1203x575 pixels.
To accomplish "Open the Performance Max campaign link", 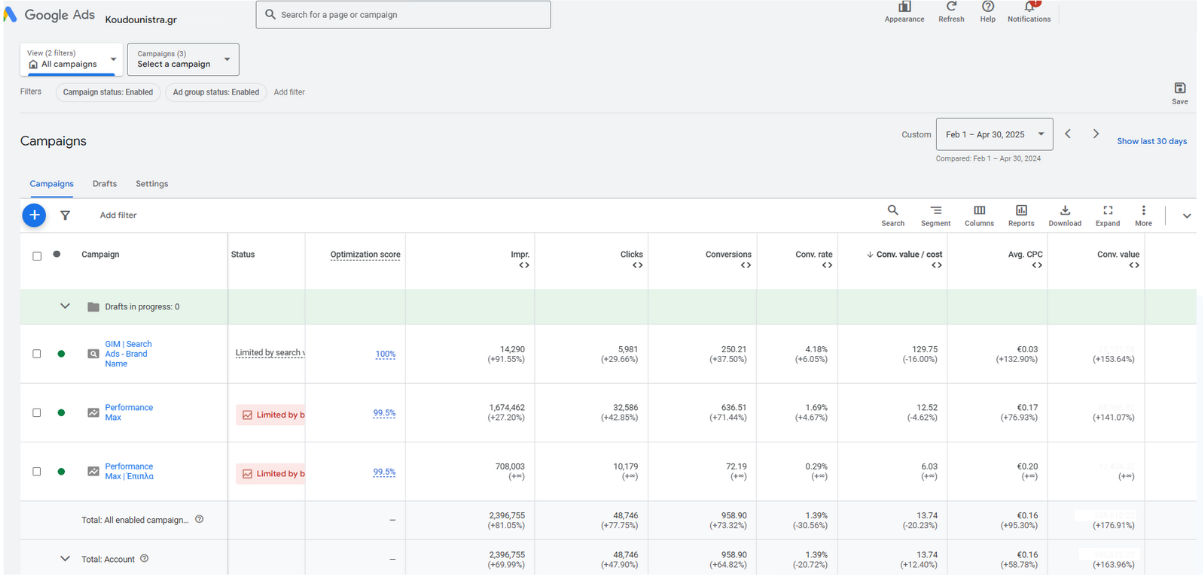I will click(129, 412).
